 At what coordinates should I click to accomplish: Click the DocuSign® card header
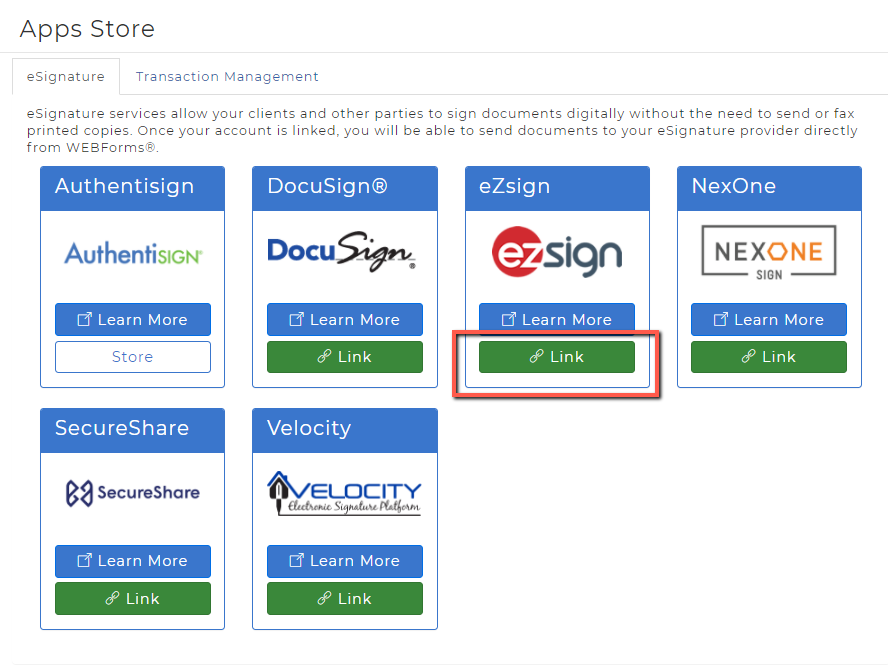[x=345, y=189]
